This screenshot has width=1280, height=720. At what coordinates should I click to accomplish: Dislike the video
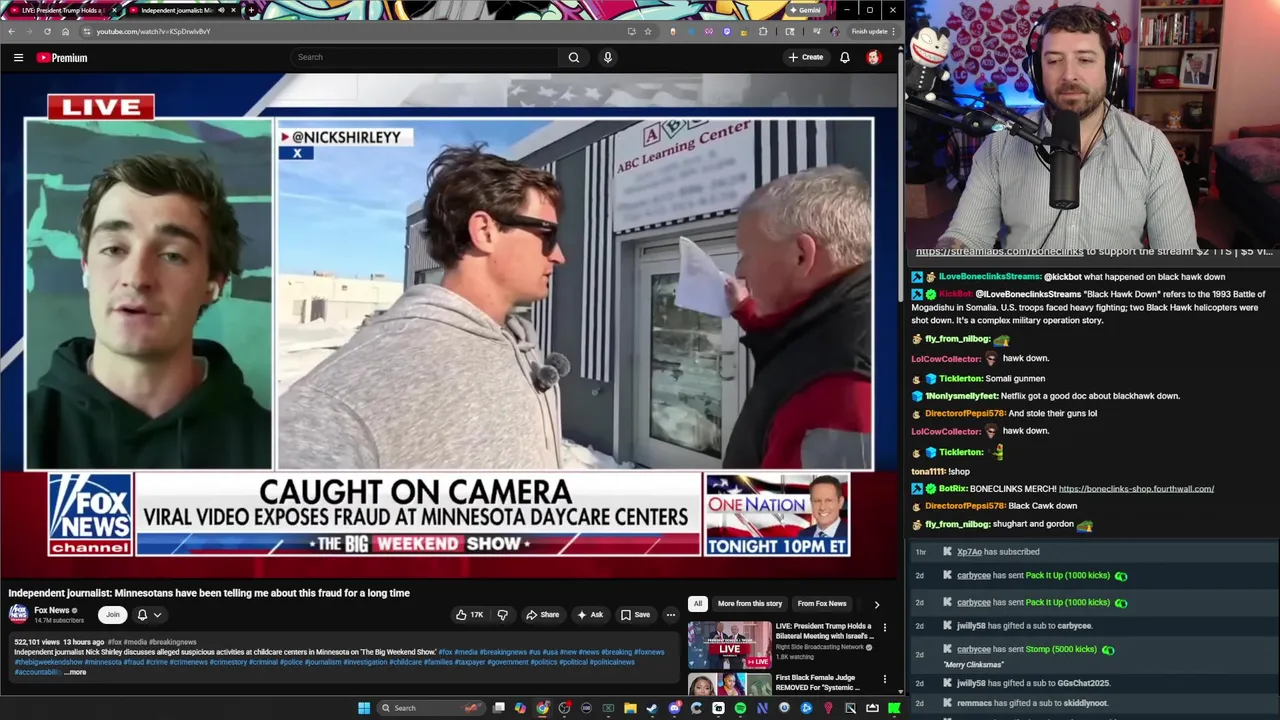pyautogui.click(x=503, y=615)
